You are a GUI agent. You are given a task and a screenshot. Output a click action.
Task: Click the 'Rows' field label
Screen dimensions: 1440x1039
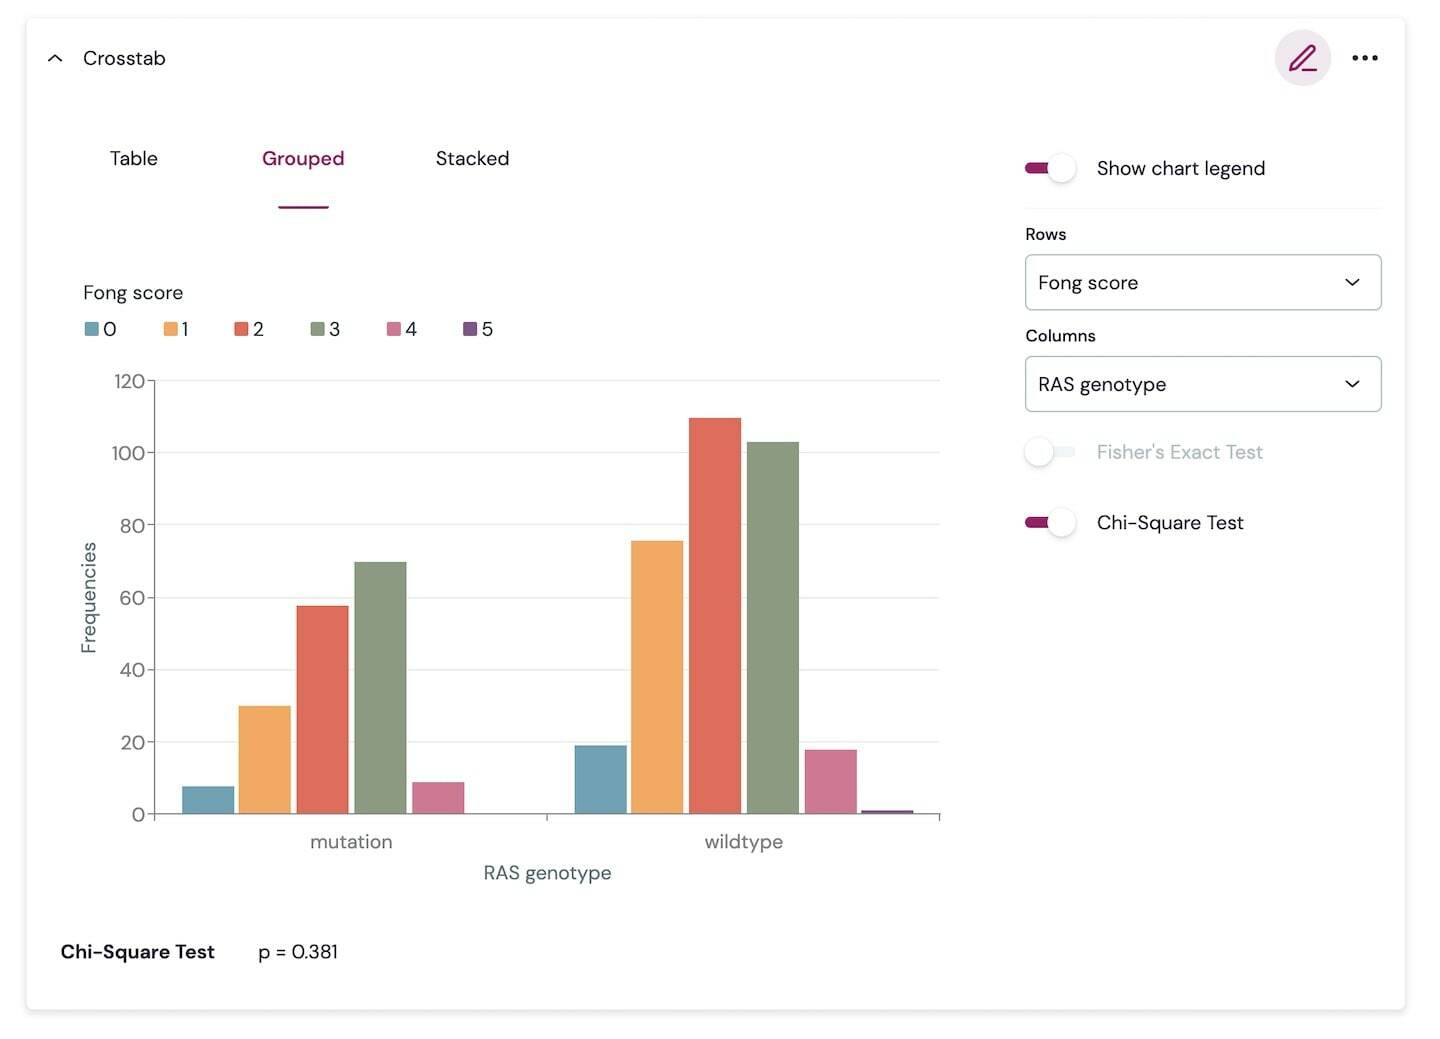click(x=1046, y=234)
